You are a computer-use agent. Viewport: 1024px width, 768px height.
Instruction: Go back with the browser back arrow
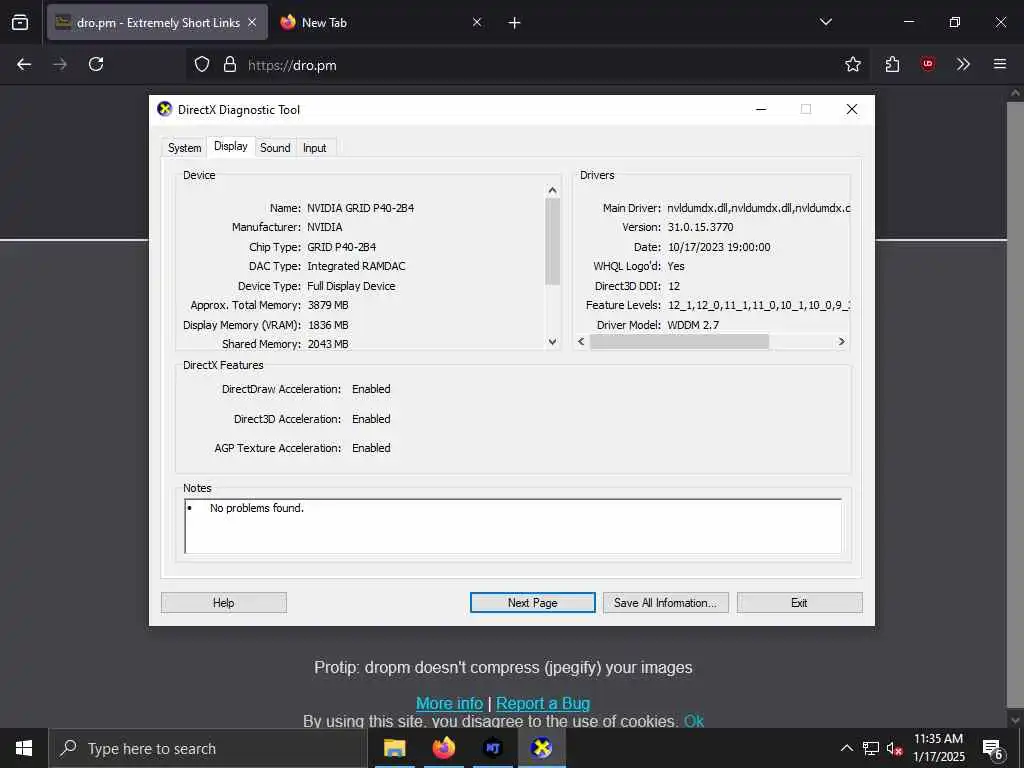tap(24, 64)
